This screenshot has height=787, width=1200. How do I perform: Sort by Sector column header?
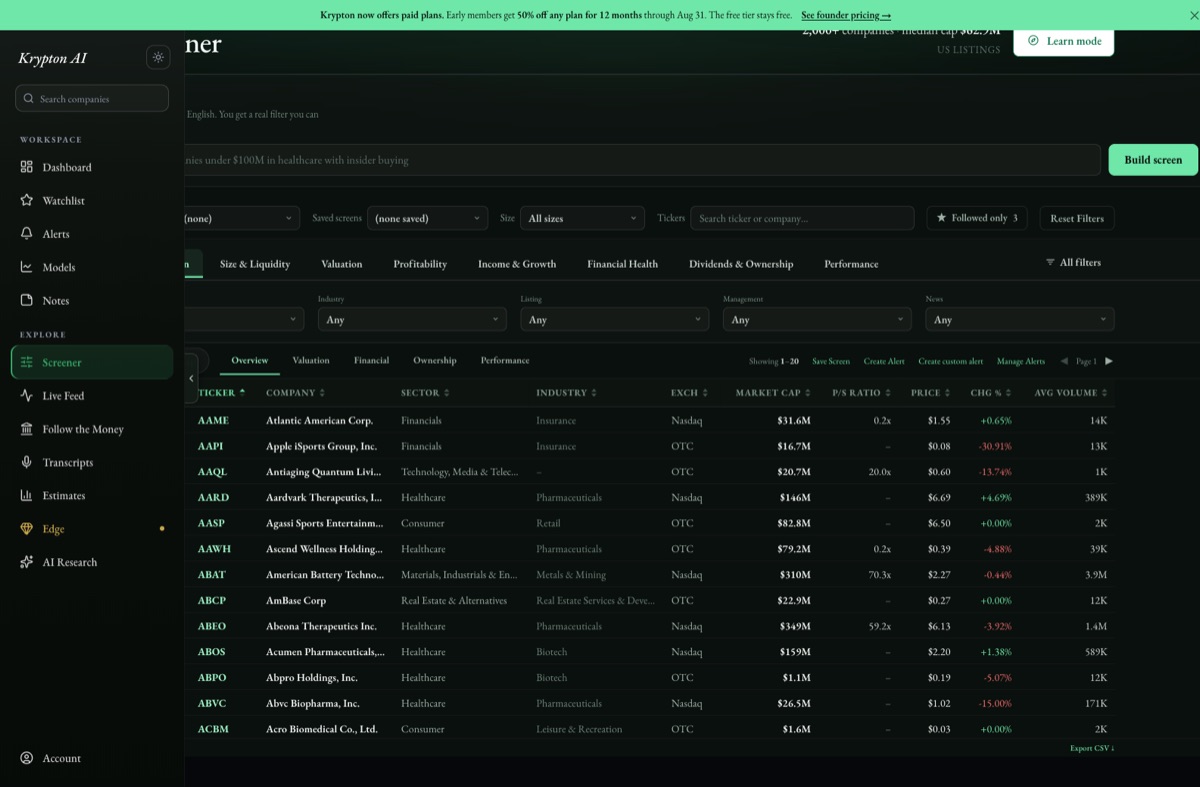(x=425, y=392)
